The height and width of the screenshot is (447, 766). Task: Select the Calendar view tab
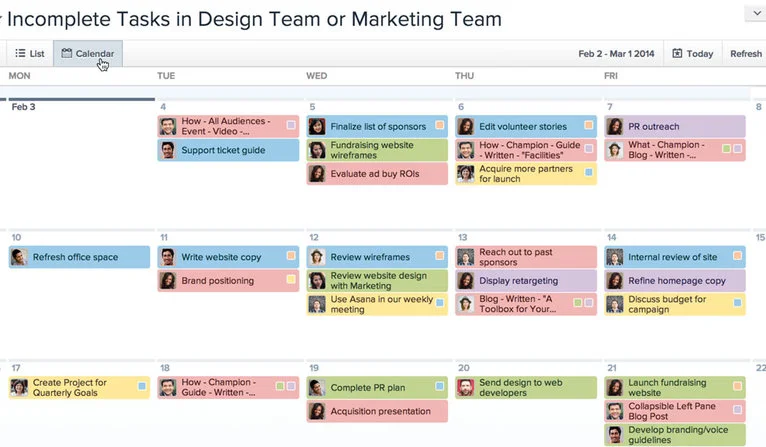pos(88,53)
